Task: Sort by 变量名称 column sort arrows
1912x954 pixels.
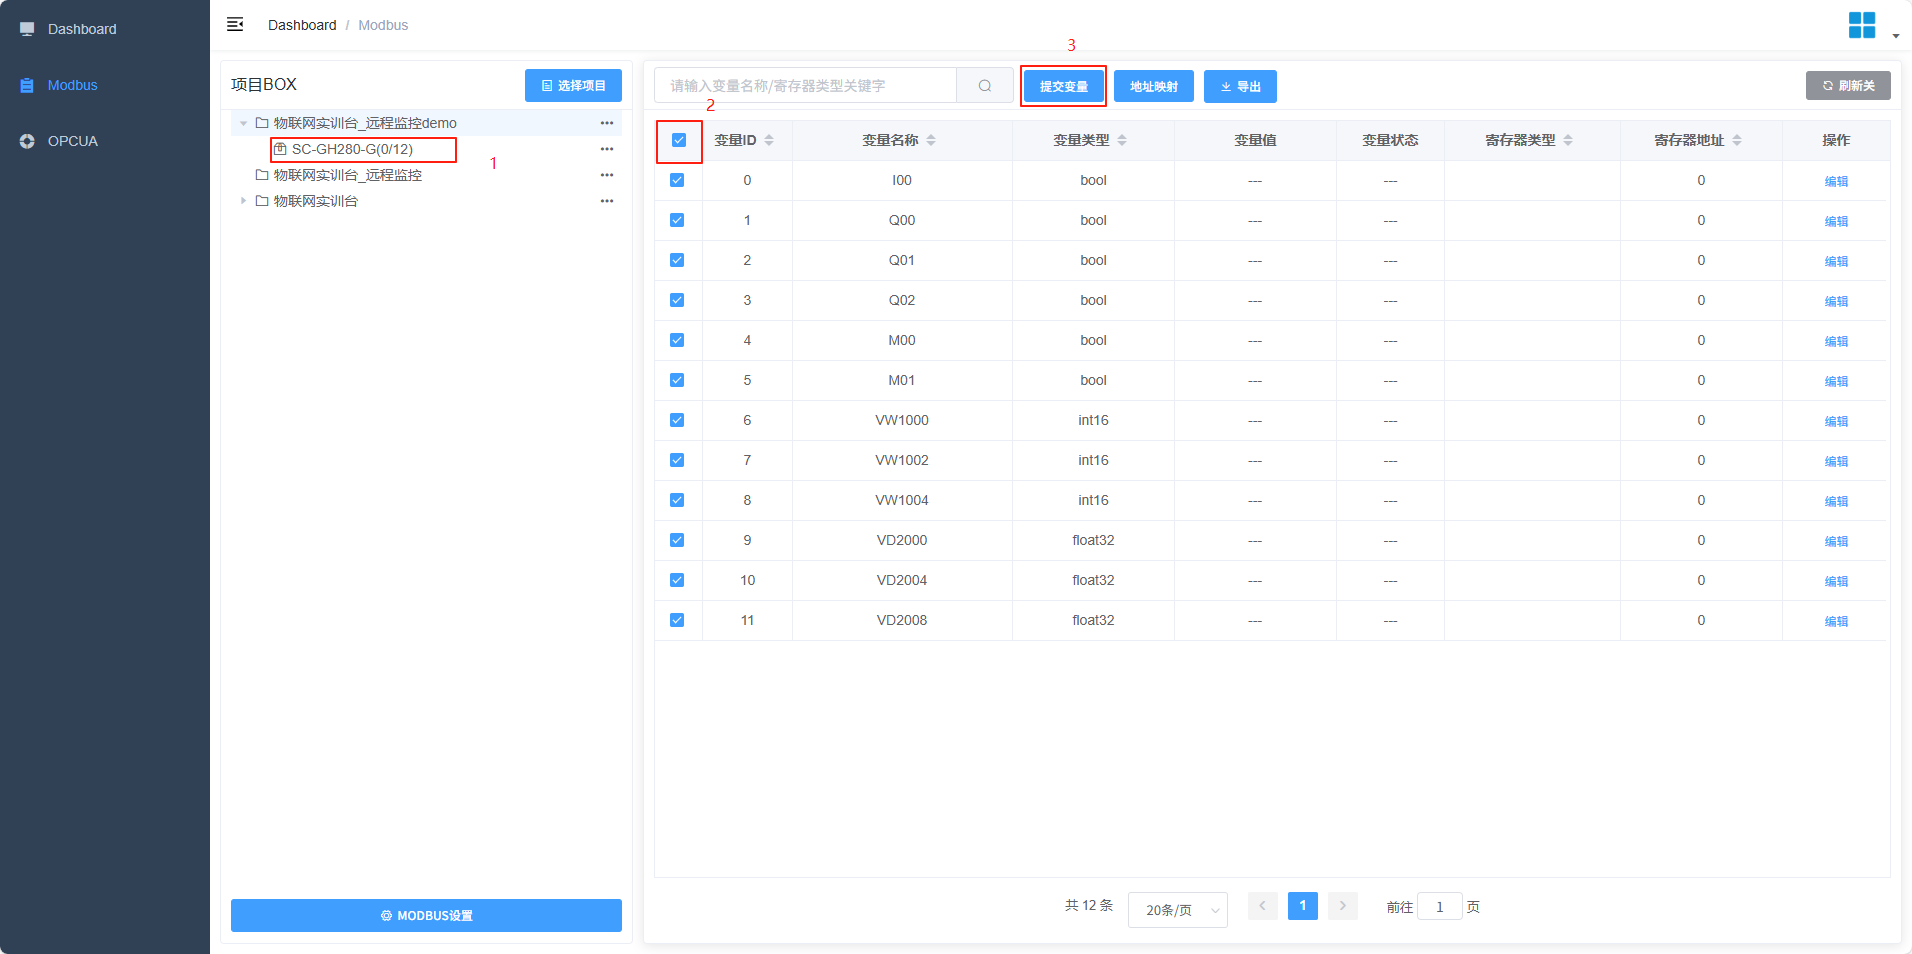Action: [x=931, y=140]
